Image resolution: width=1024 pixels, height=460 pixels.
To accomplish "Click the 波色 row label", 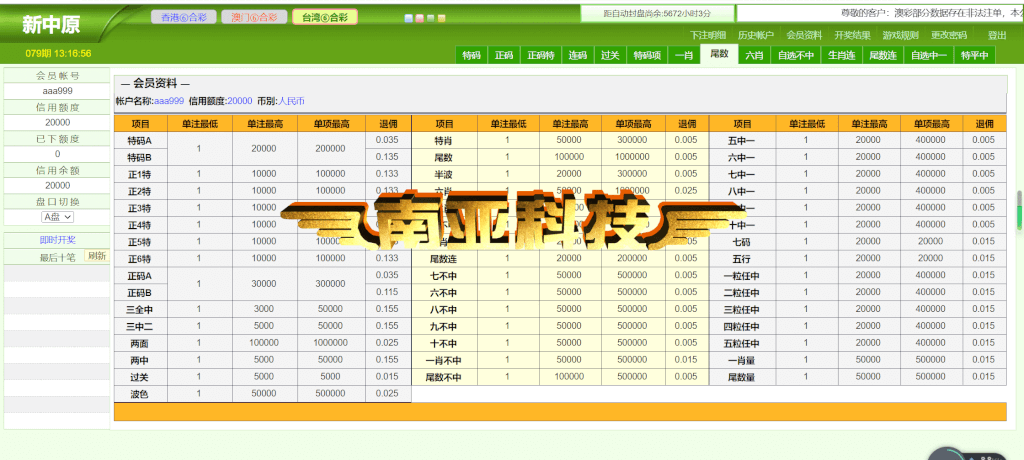I will click(140, 394).
